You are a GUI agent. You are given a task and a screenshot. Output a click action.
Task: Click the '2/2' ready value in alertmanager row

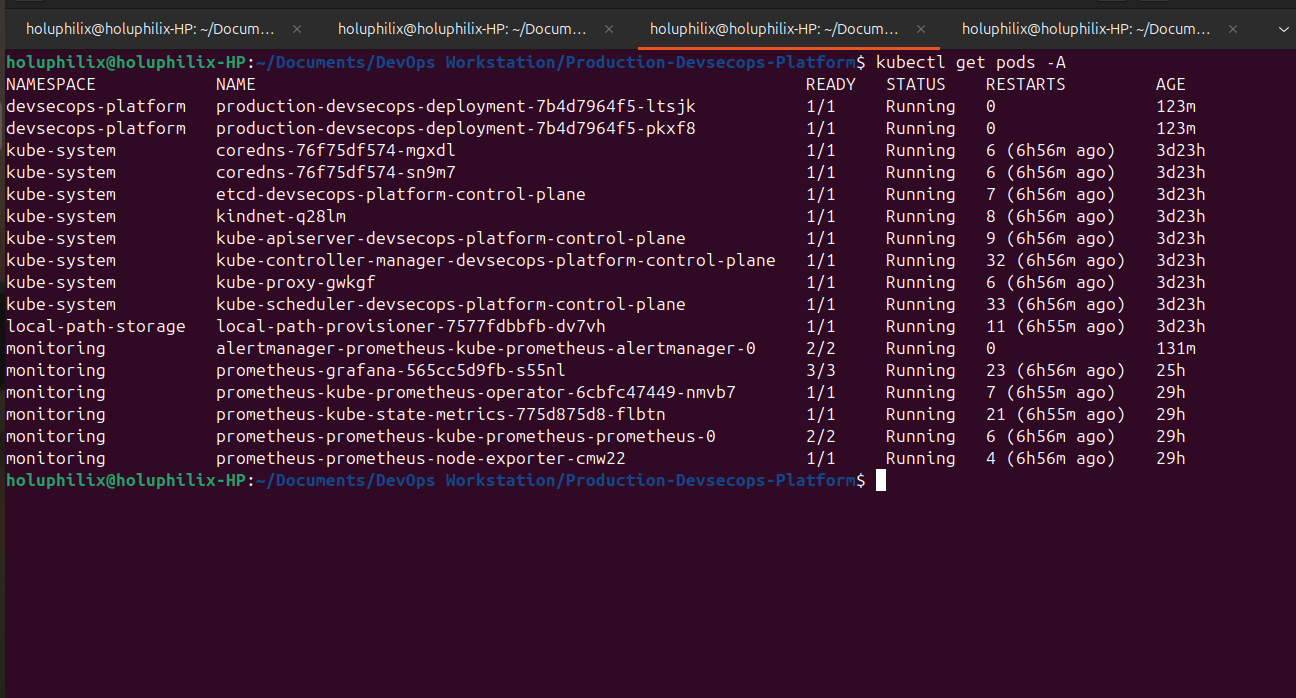pyautogui.click(x=821, y=348)
